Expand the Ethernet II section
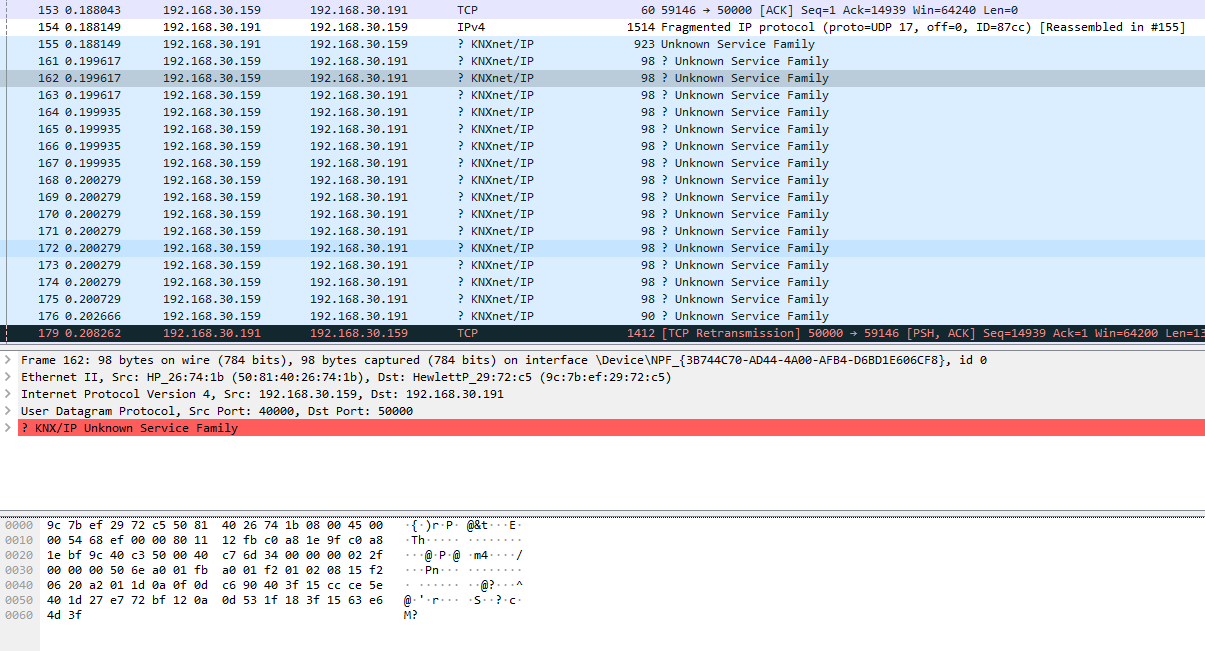This screenshot has width=1205, height=651. (9, 377)
